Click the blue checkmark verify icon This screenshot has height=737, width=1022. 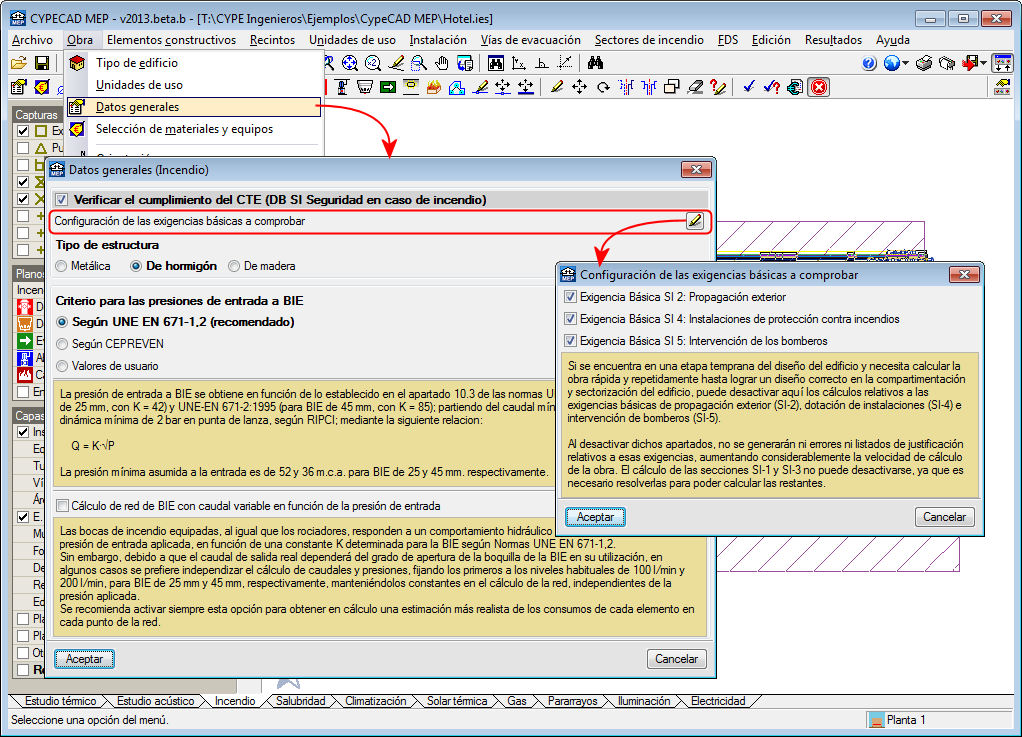point(749,87)
